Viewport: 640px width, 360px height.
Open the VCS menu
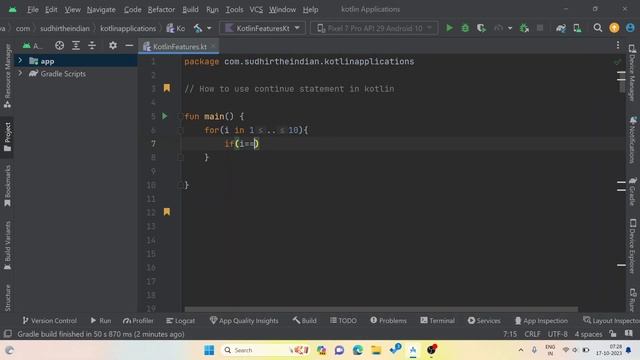click(256, 9)
